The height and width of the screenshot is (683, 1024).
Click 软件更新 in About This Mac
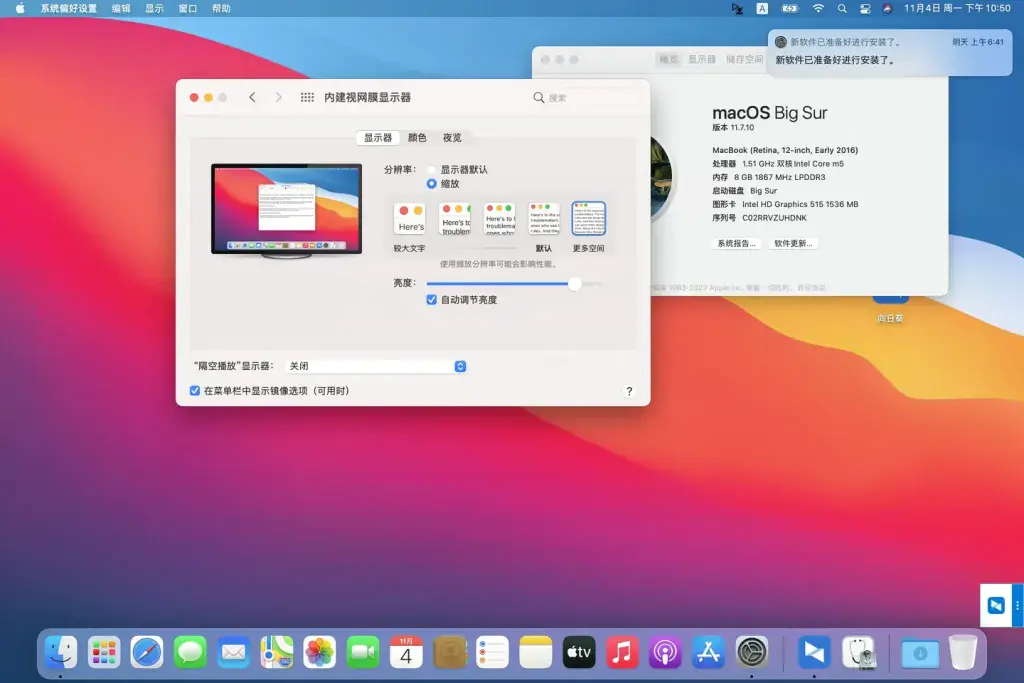pos(793,243)
